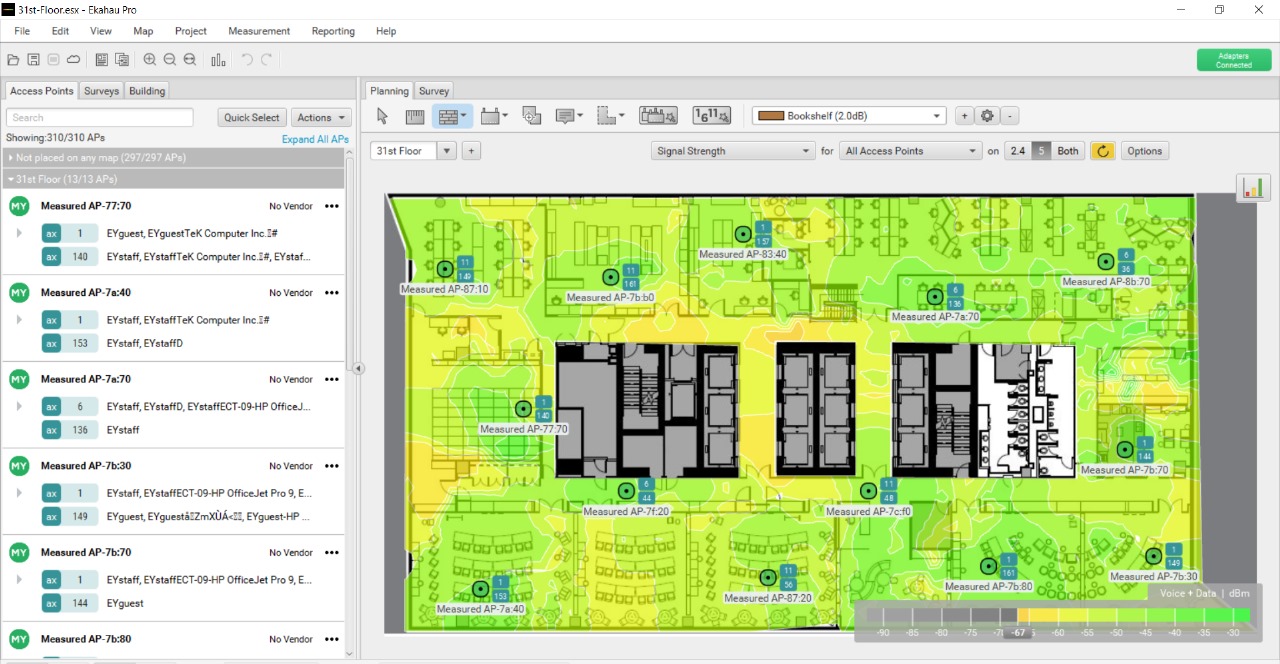Click the Bookshelf brown color swatch
Viewport: 1280px width, 664px height.
click(x=770, y=116)
